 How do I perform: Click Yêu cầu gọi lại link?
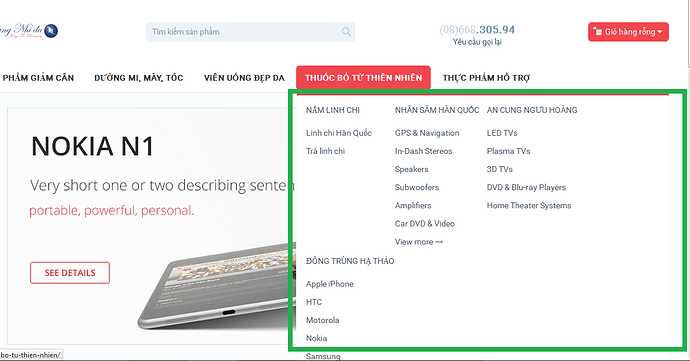tap(477, 42)
